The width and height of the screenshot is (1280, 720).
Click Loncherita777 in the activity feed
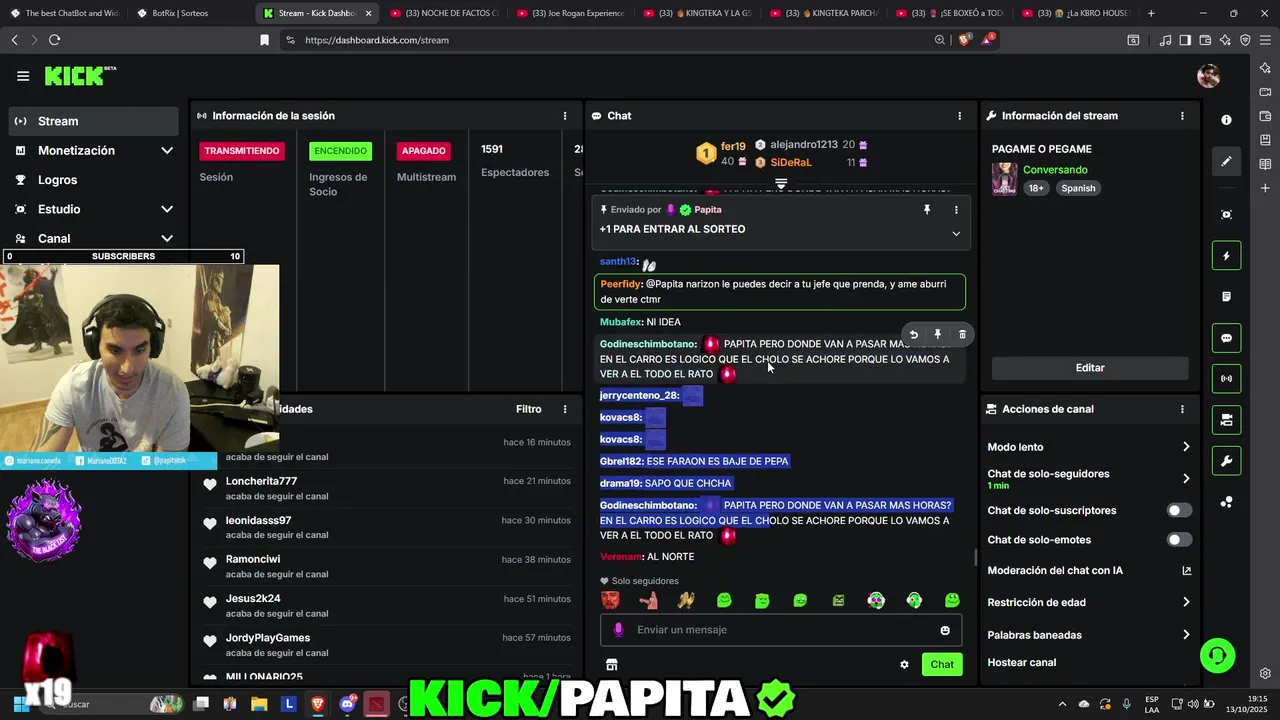click(261, 481)
